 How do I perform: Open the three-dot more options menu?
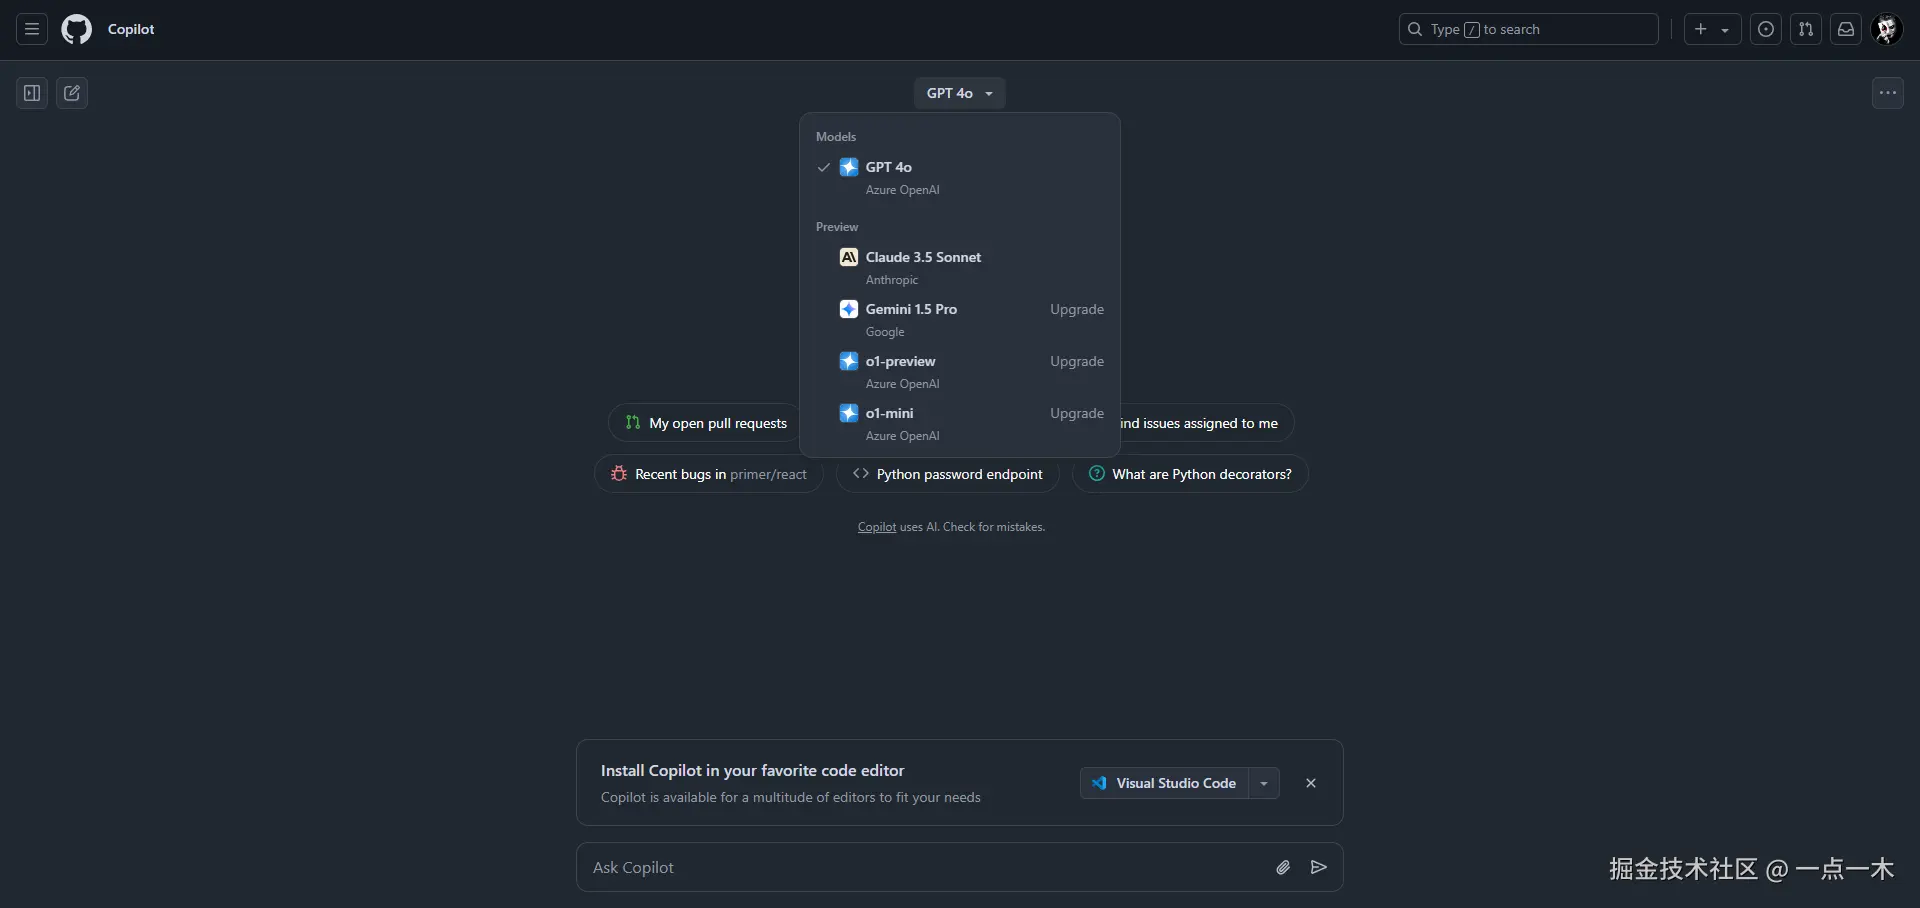coord(1888,93)
